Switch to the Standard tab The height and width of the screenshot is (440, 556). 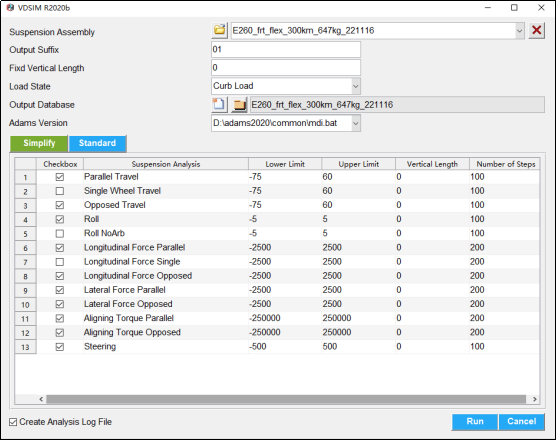(98, 143)
